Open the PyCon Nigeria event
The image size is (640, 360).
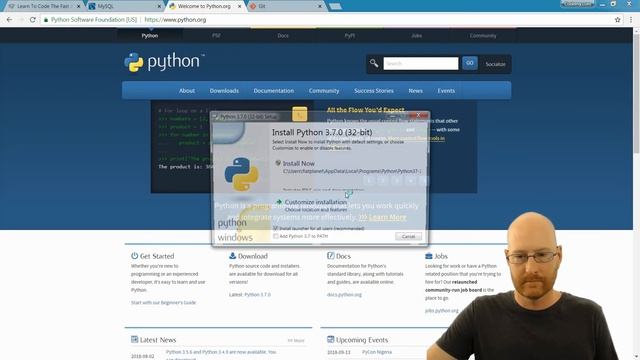point(377,352)
